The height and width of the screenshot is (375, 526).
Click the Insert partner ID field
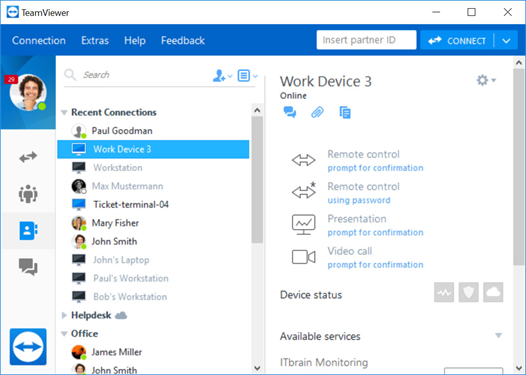(x=366, y=40)
